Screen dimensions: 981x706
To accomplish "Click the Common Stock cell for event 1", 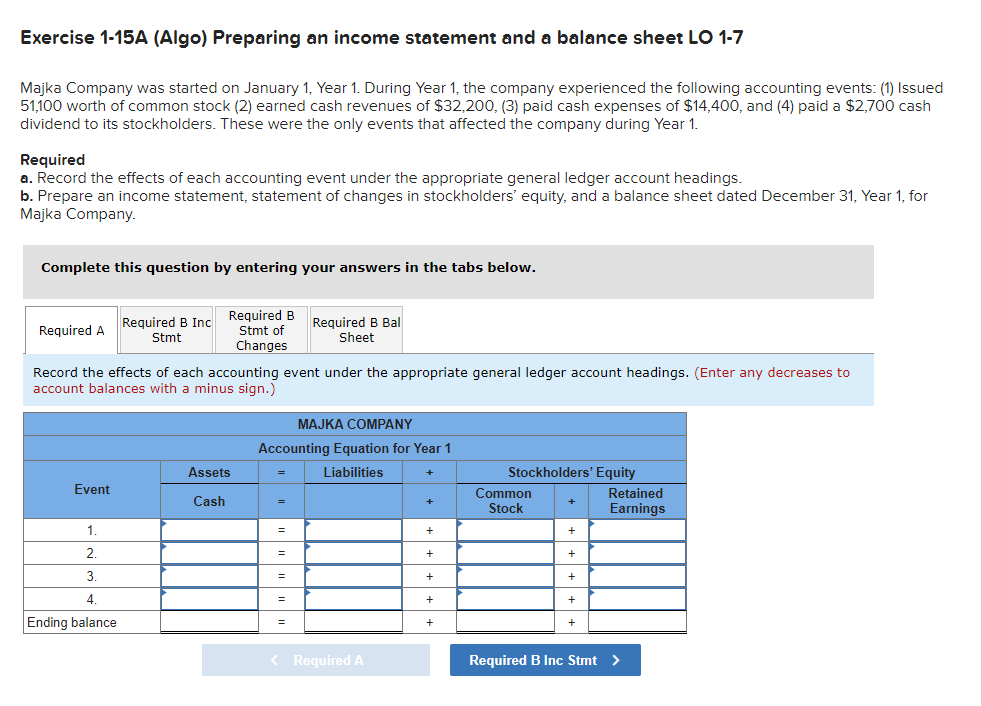I will 504,530.
